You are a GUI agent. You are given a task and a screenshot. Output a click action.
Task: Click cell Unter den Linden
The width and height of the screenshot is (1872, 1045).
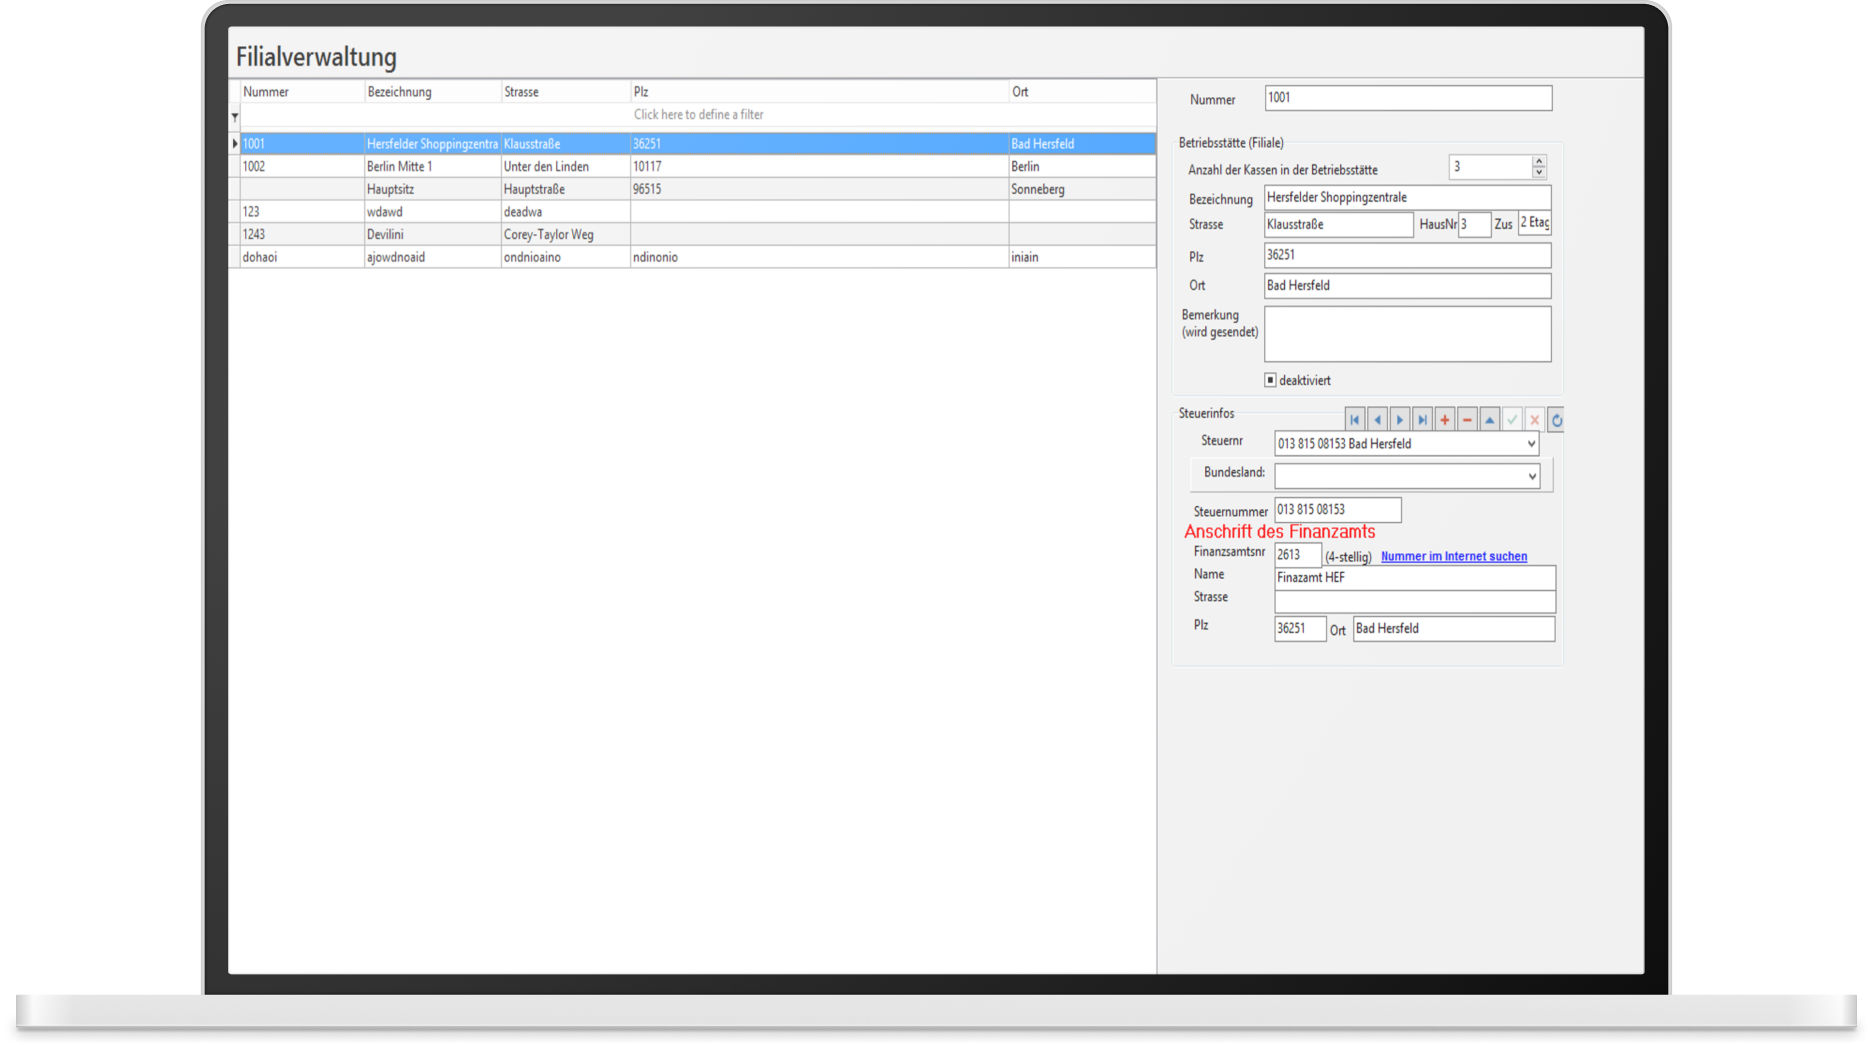tap(565, 167)
